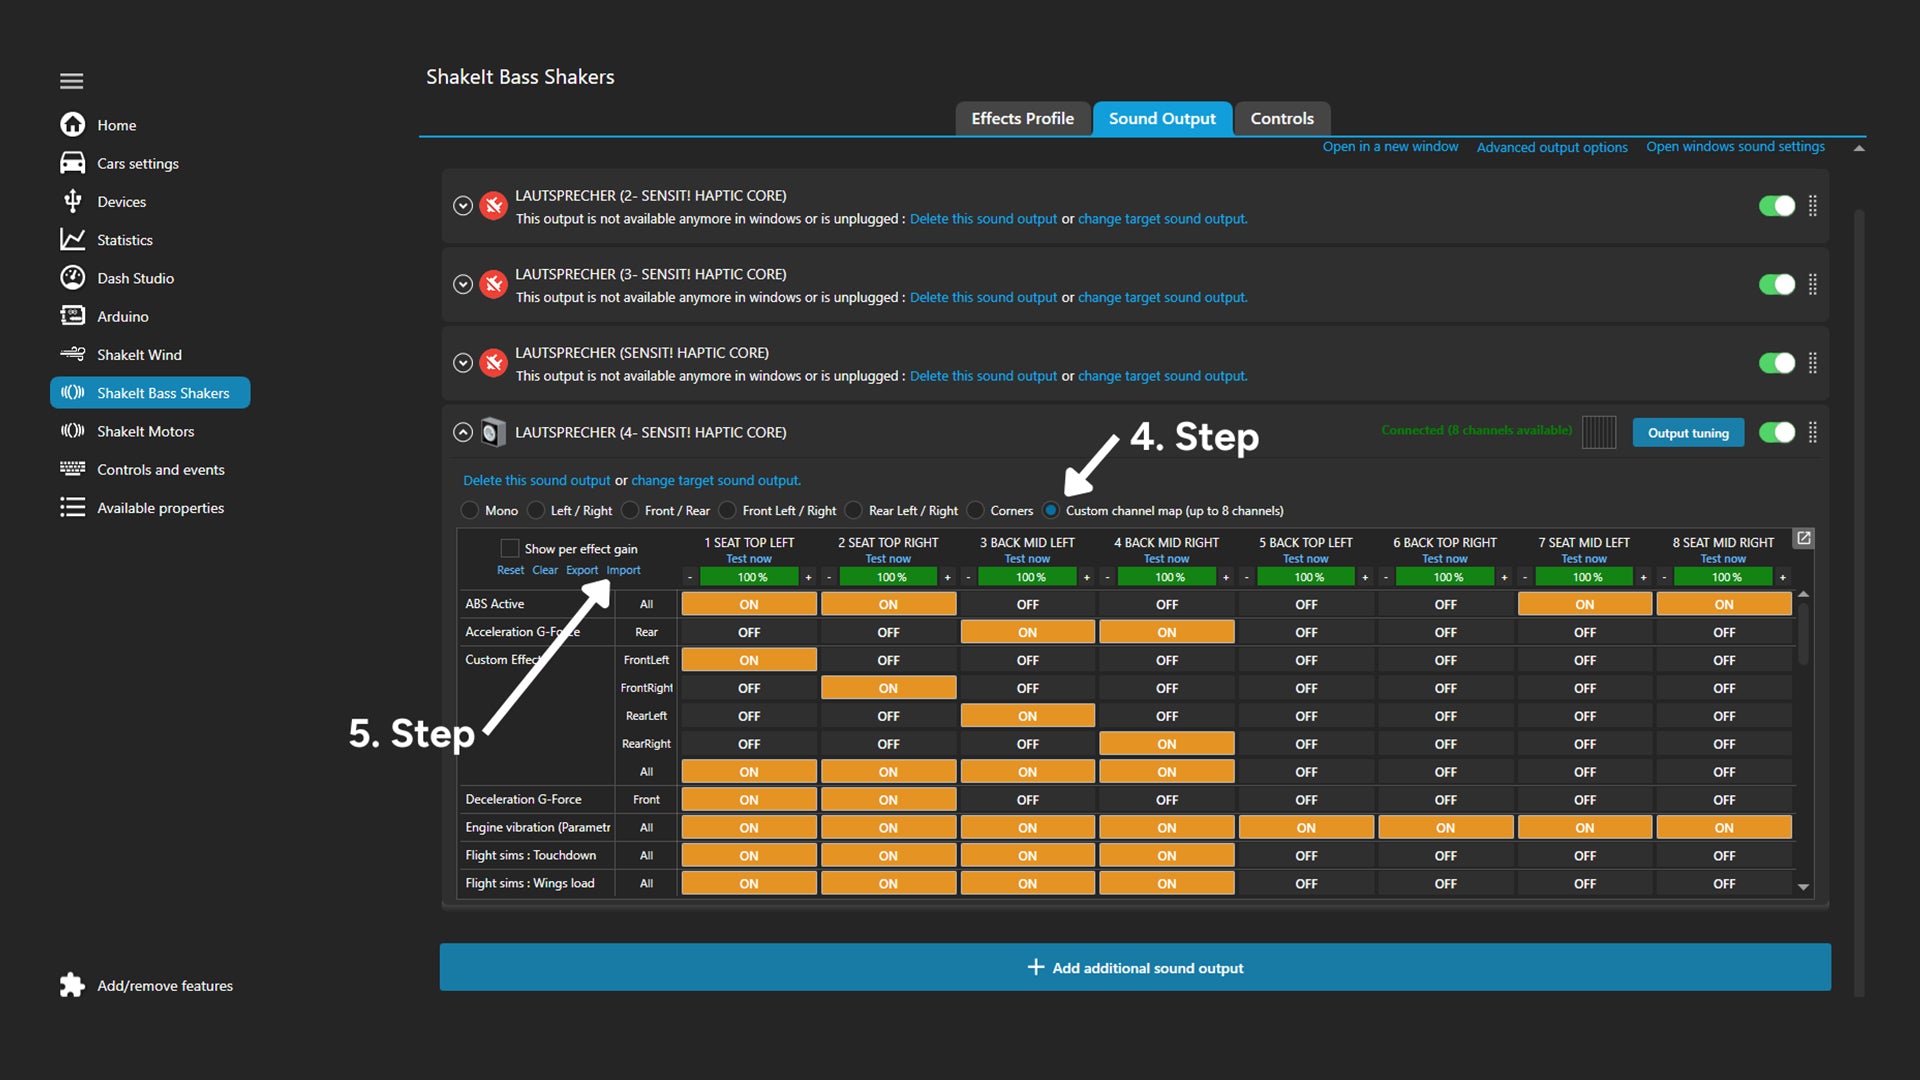Expand the Lautsprecher (Sensit! Haptic Core) entry

pos(462,363)
